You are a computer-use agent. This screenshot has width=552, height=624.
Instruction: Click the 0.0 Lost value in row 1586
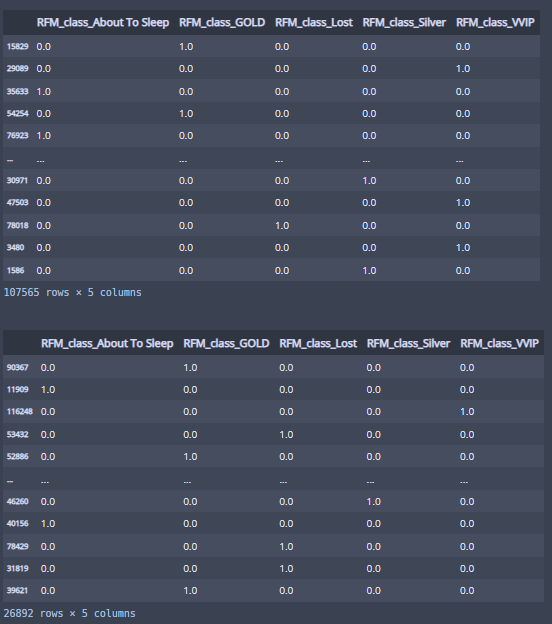282,271
